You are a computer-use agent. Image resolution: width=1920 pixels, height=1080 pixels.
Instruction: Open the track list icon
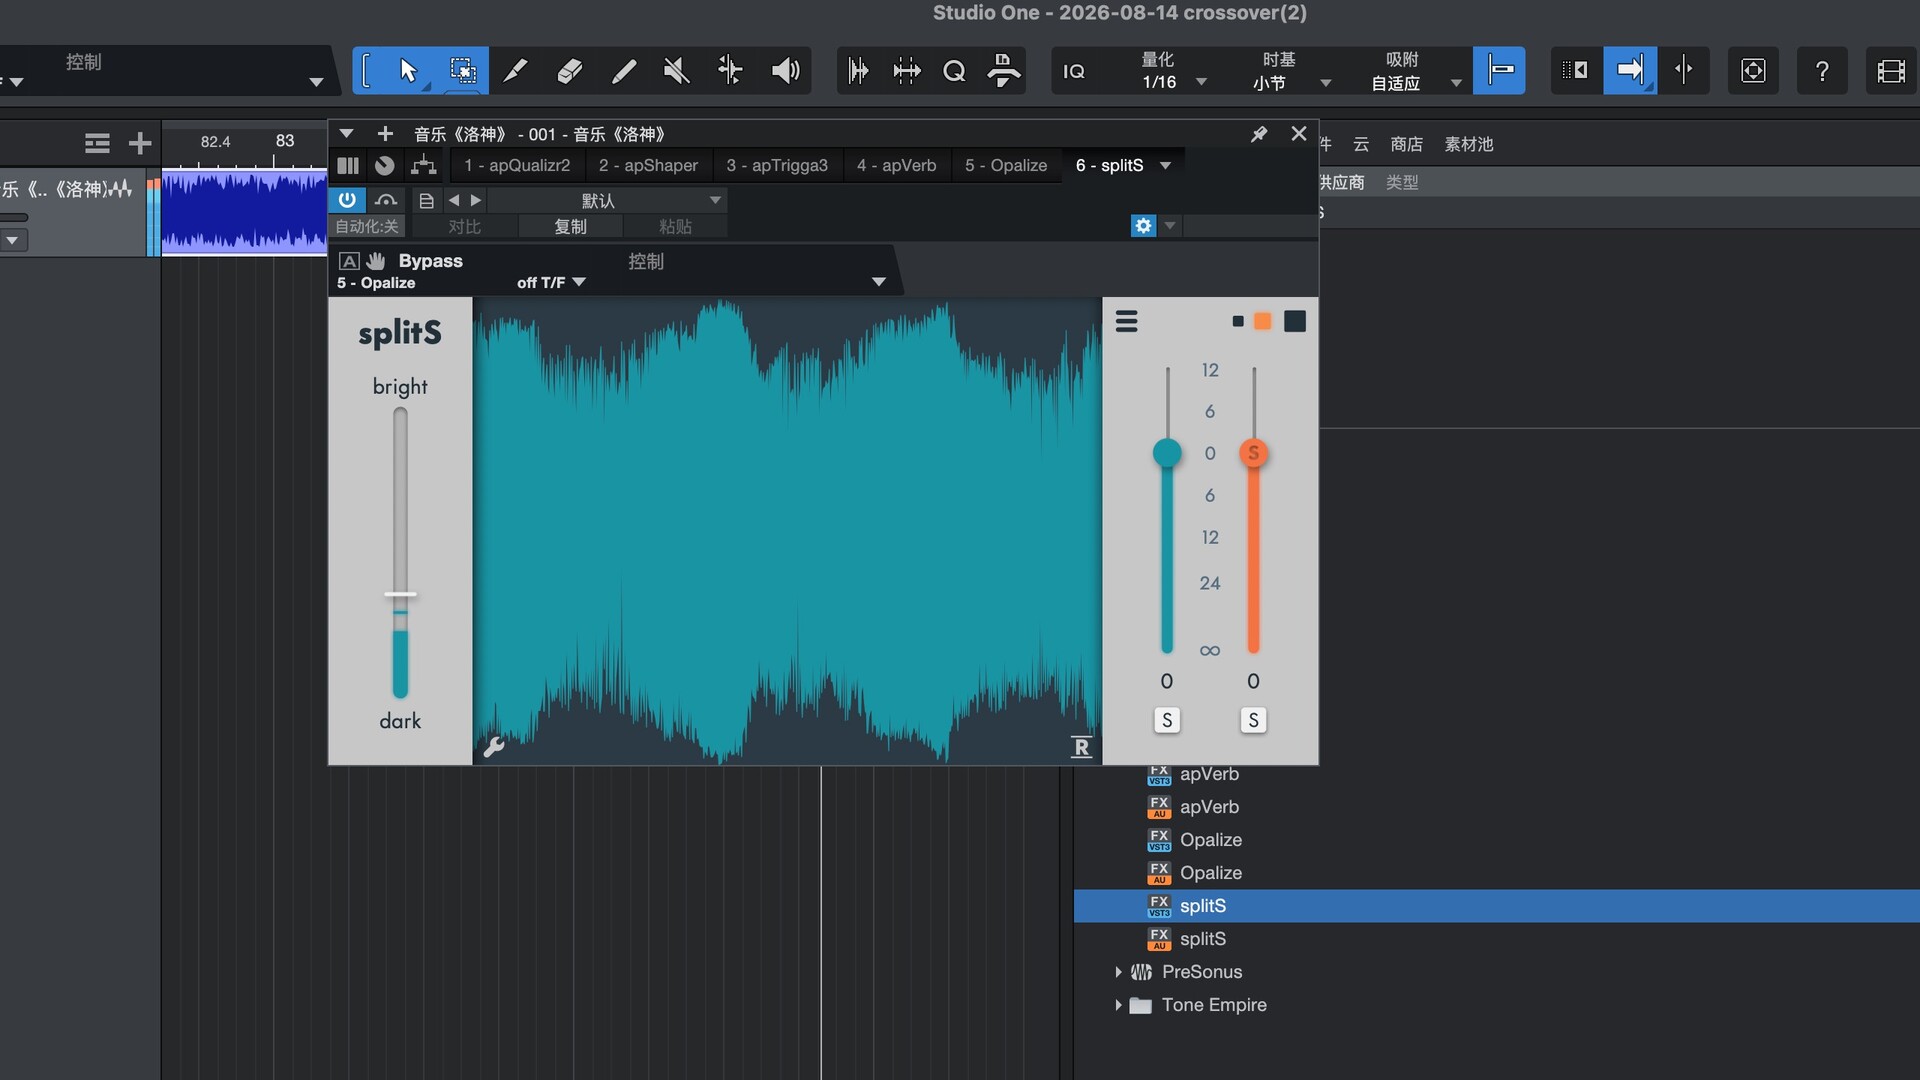(97, 144)
